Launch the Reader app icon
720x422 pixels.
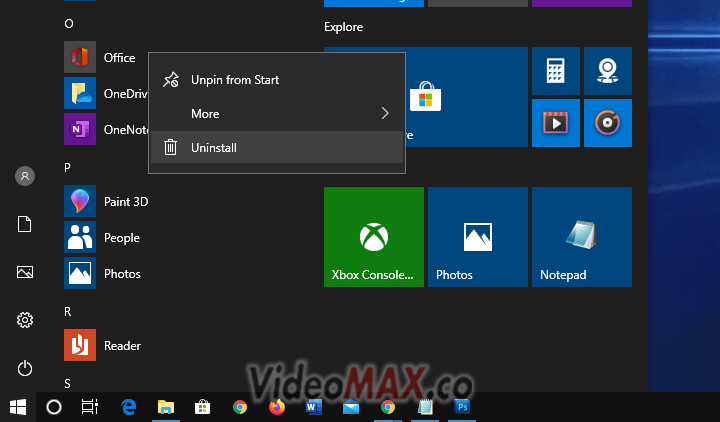coord(80,345)
